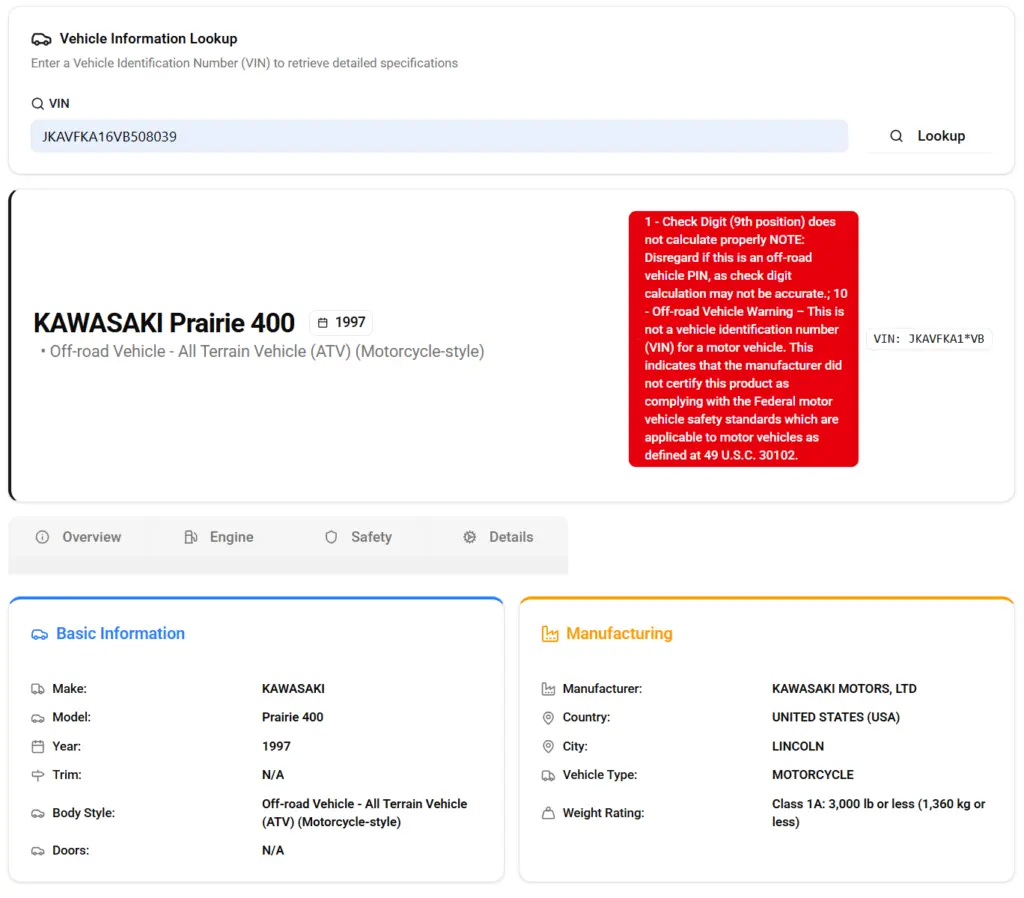Click the calendar icon in the 1997 badge
Image resolution: width=1024 pixels, height=898 pixels.
click(x=322, y=323)
